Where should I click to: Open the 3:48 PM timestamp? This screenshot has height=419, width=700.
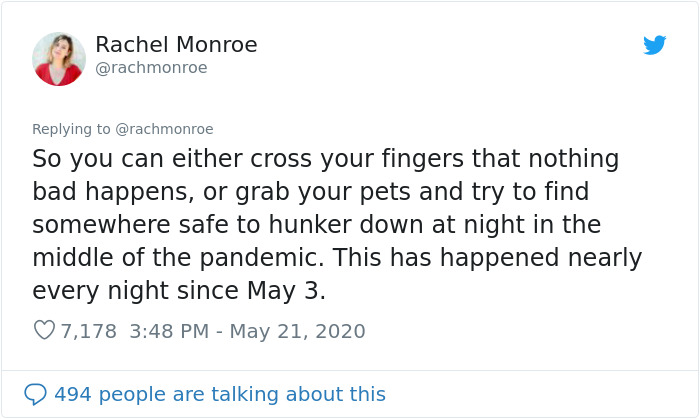tap(169, 331)
